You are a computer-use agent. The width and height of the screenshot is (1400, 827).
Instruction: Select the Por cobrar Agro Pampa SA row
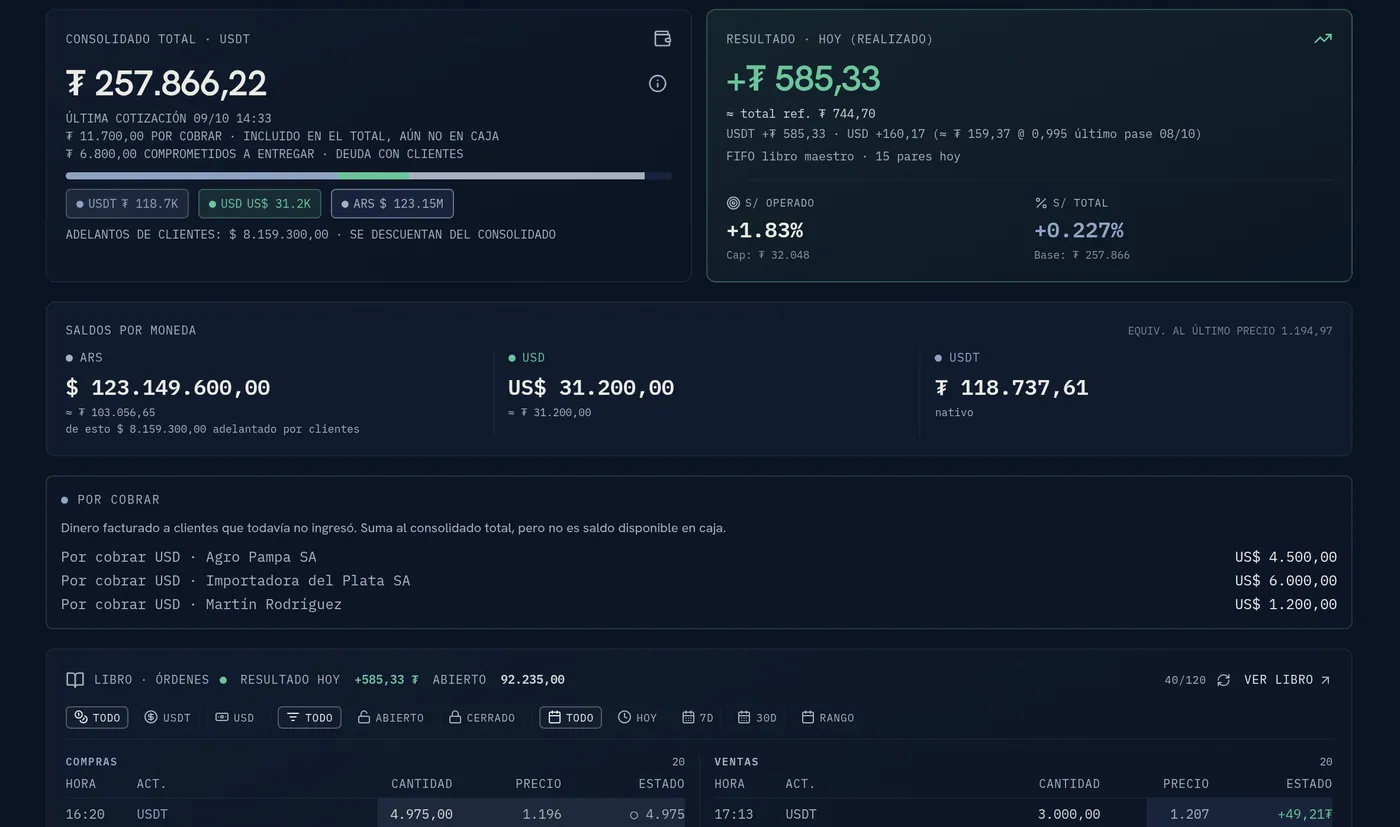click(x=699, y=557)
